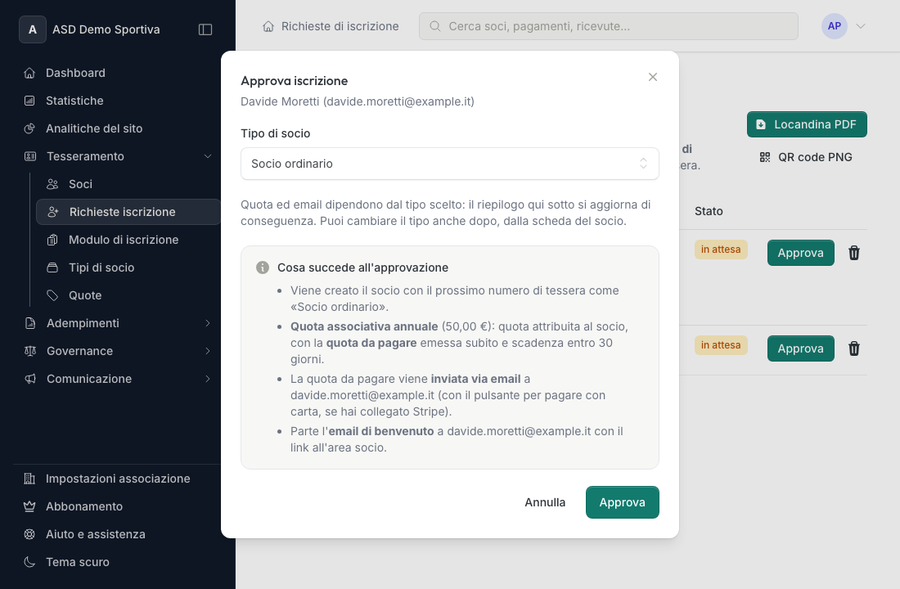Expand the Governance section chevron

(x=208, y=351)
